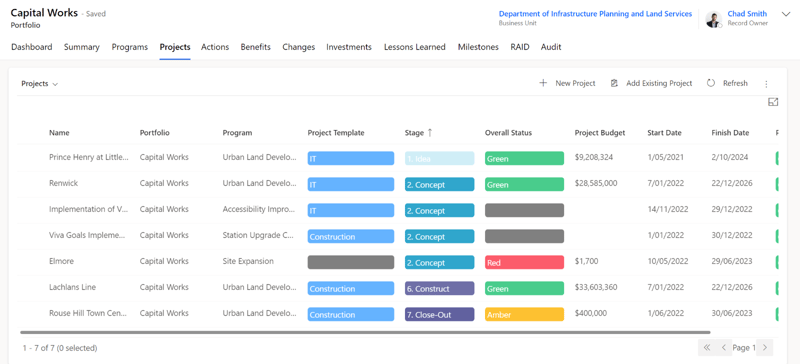Viewport: 800px width, 364px height.
Task: Switch to the Dashboard tab
Action: click(32, 47)
